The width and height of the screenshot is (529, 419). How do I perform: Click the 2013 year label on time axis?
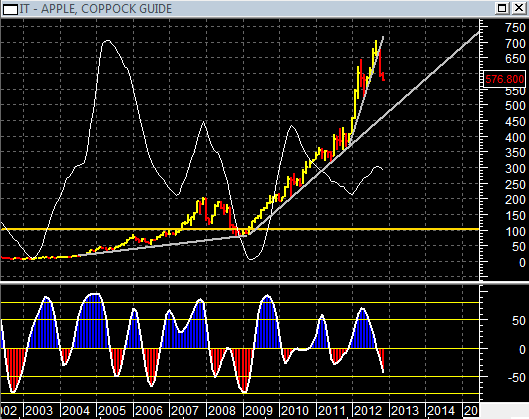pyautogui.click(x=405, y=411)
